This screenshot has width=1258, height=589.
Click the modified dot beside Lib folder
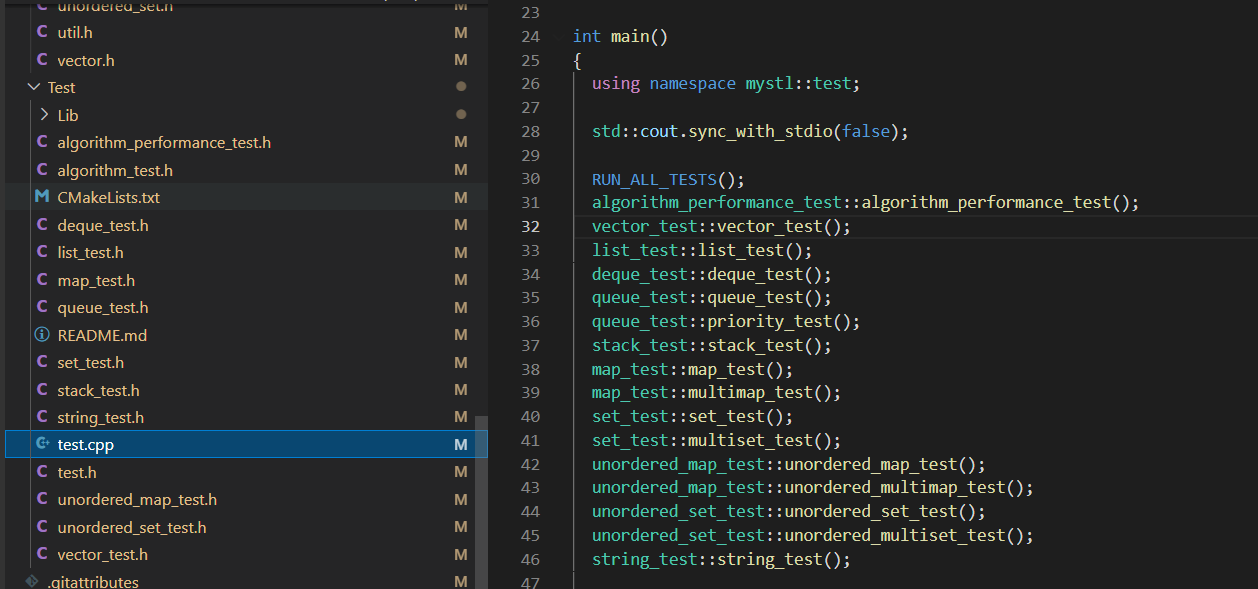(x=461, y=115)
